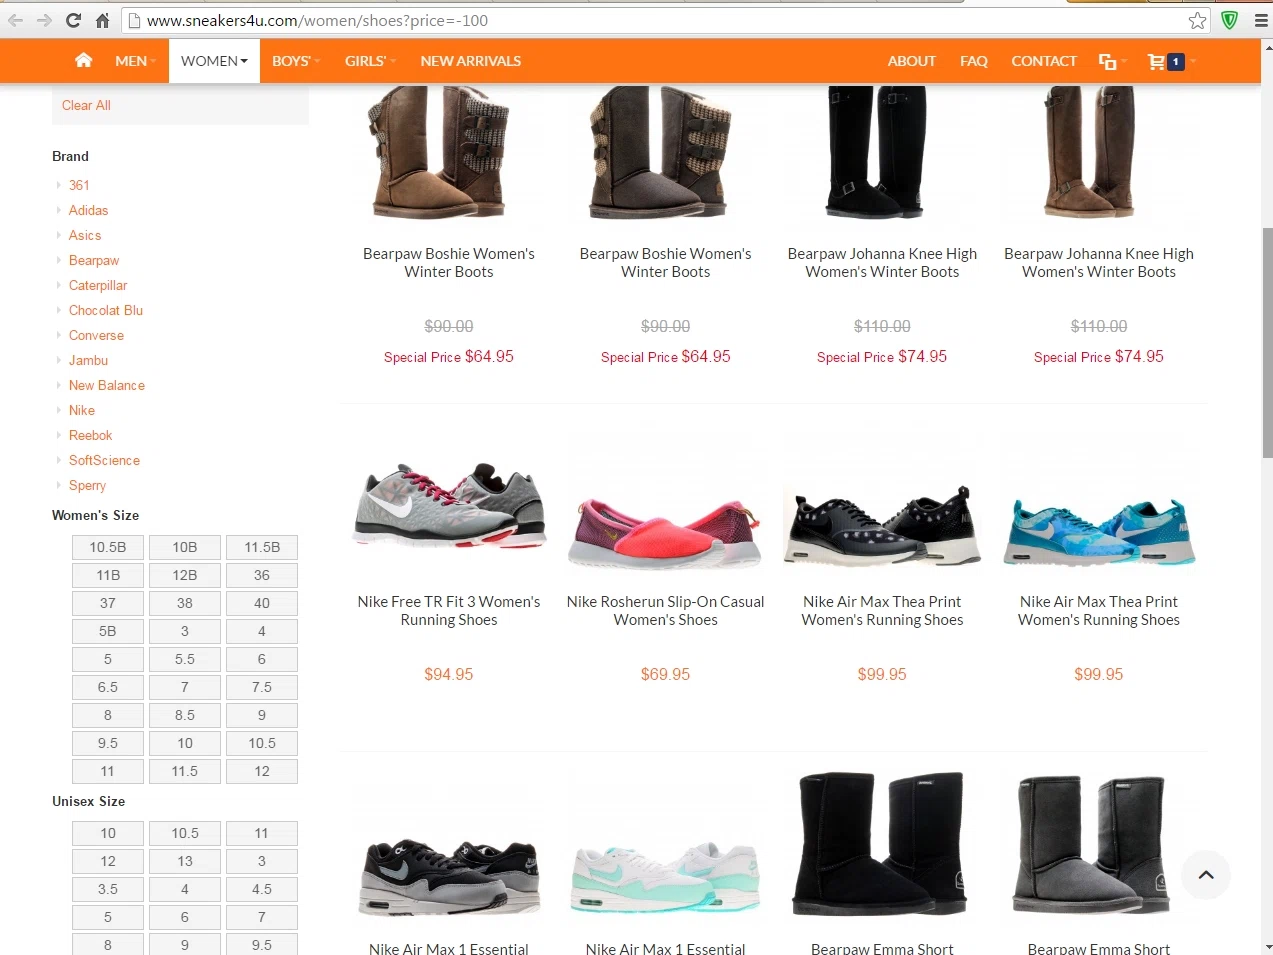Open the green shield extension icon
Image resolution: width=1273 pixels, height=955 pixels.
click(1230, 20)
